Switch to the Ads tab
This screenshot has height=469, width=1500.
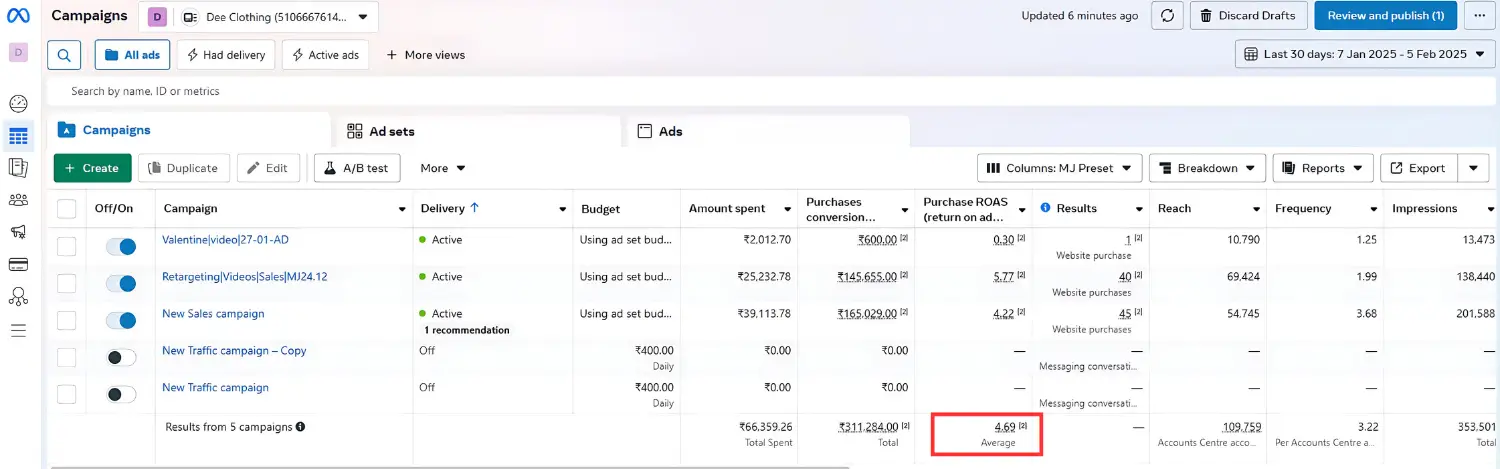pyautogui.click(x=768, y=131)
